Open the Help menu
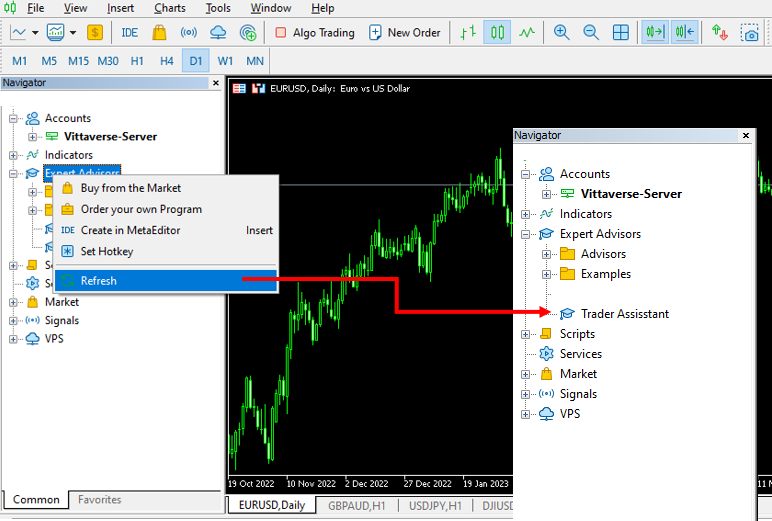Viewport: 772px width, 521px height. (x=322, y=8)
